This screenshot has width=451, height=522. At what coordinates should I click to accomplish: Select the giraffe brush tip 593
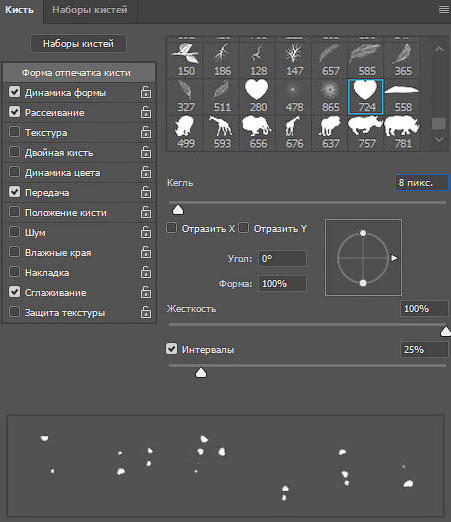point(220,132)
